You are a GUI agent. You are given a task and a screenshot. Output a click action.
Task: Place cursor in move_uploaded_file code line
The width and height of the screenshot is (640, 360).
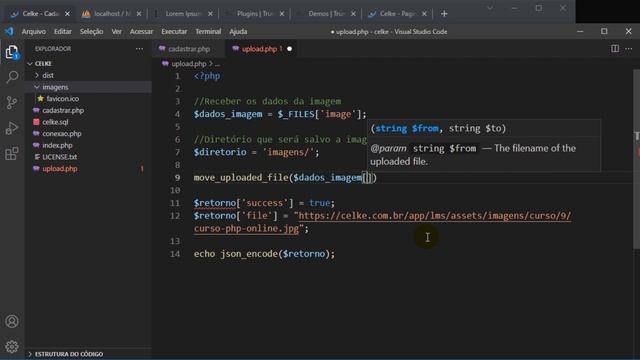[285, 178]
